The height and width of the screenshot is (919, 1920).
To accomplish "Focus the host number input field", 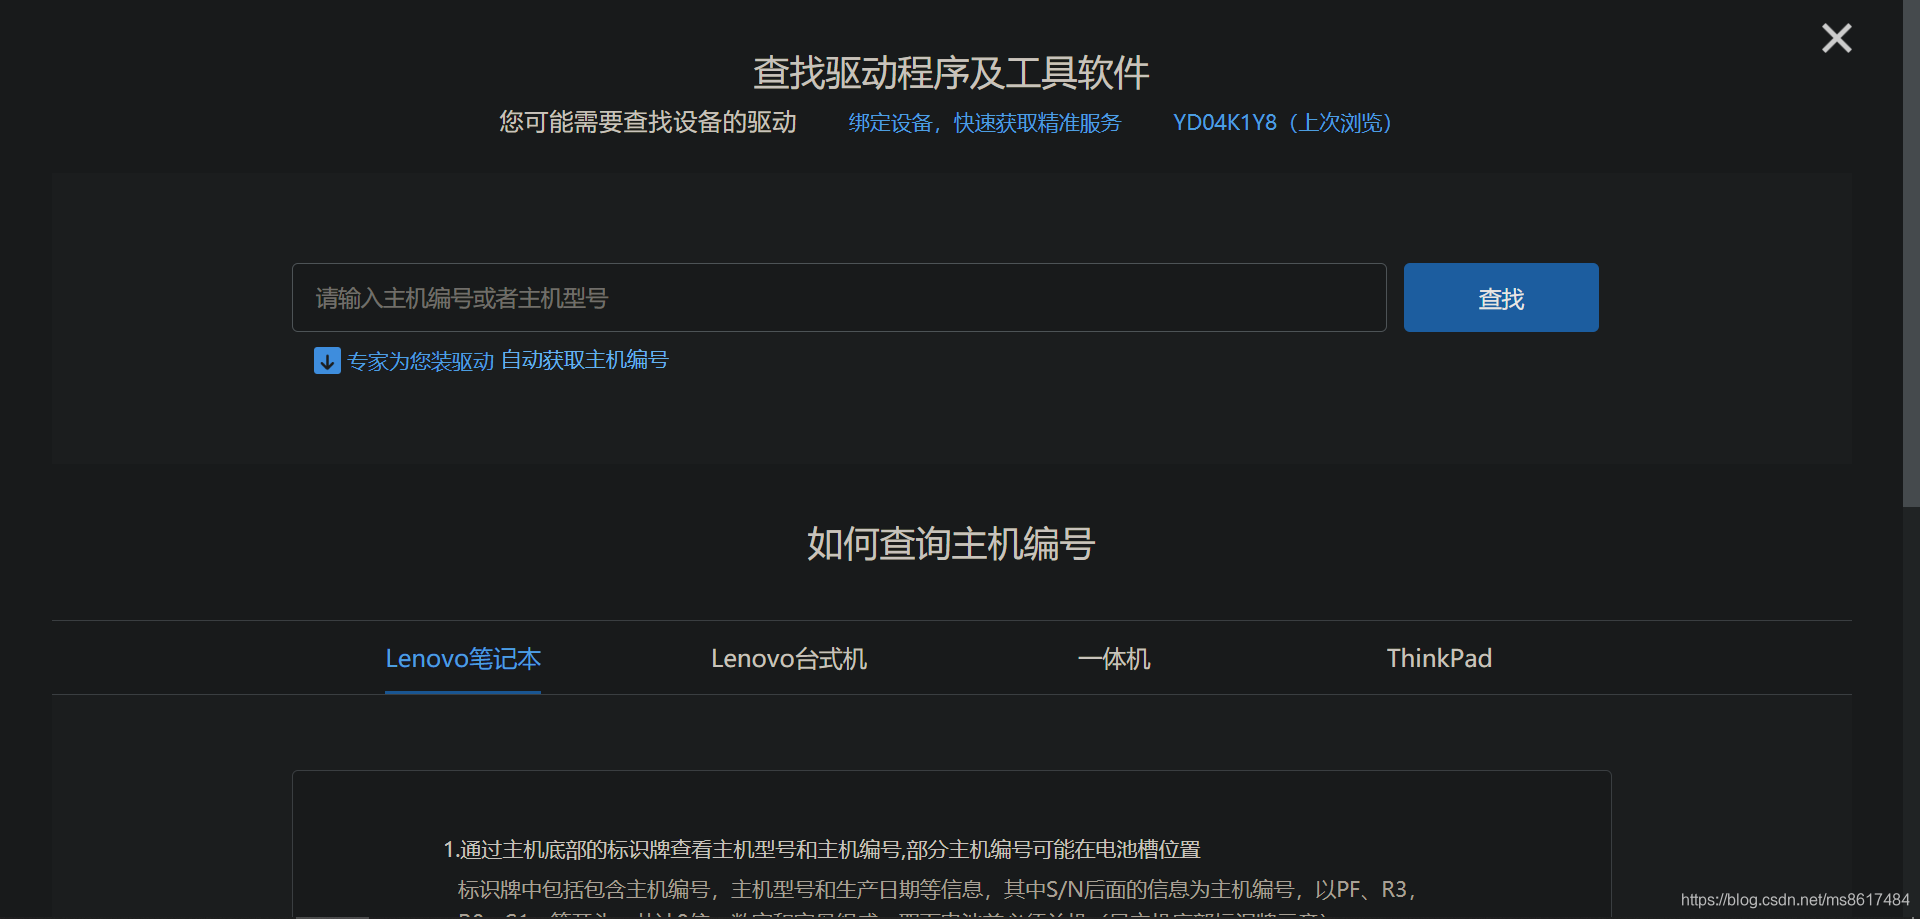I will coord(839,298).
